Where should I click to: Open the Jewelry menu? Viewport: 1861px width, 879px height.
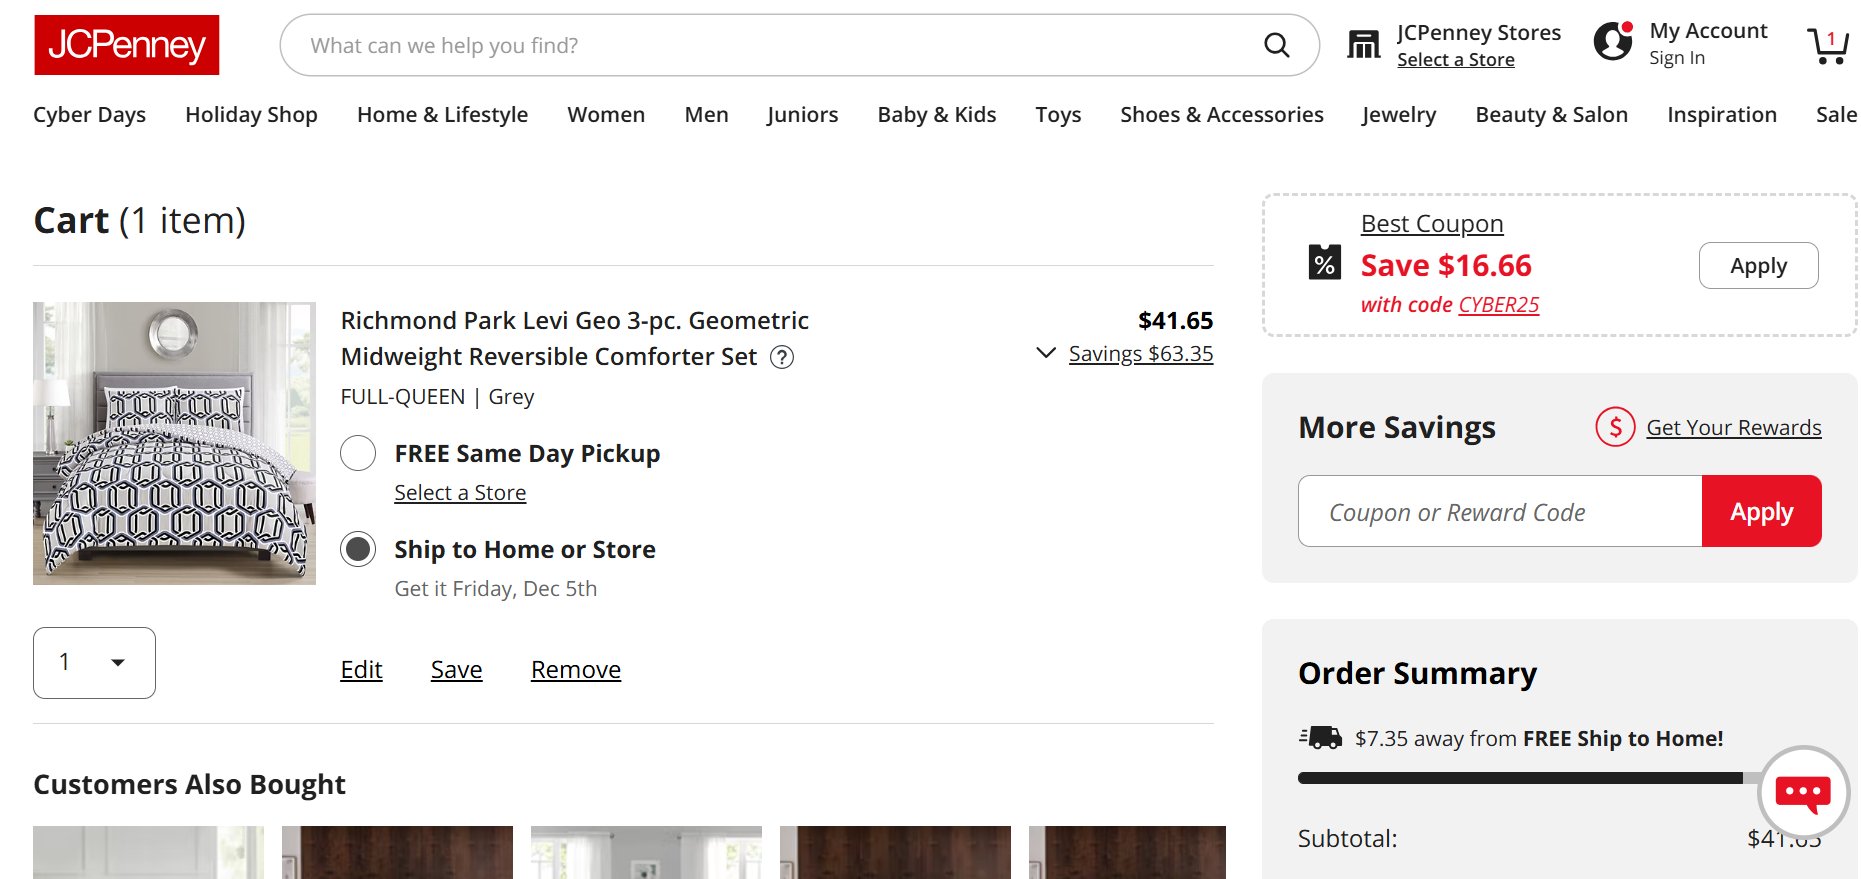[x=1398, y=115]
